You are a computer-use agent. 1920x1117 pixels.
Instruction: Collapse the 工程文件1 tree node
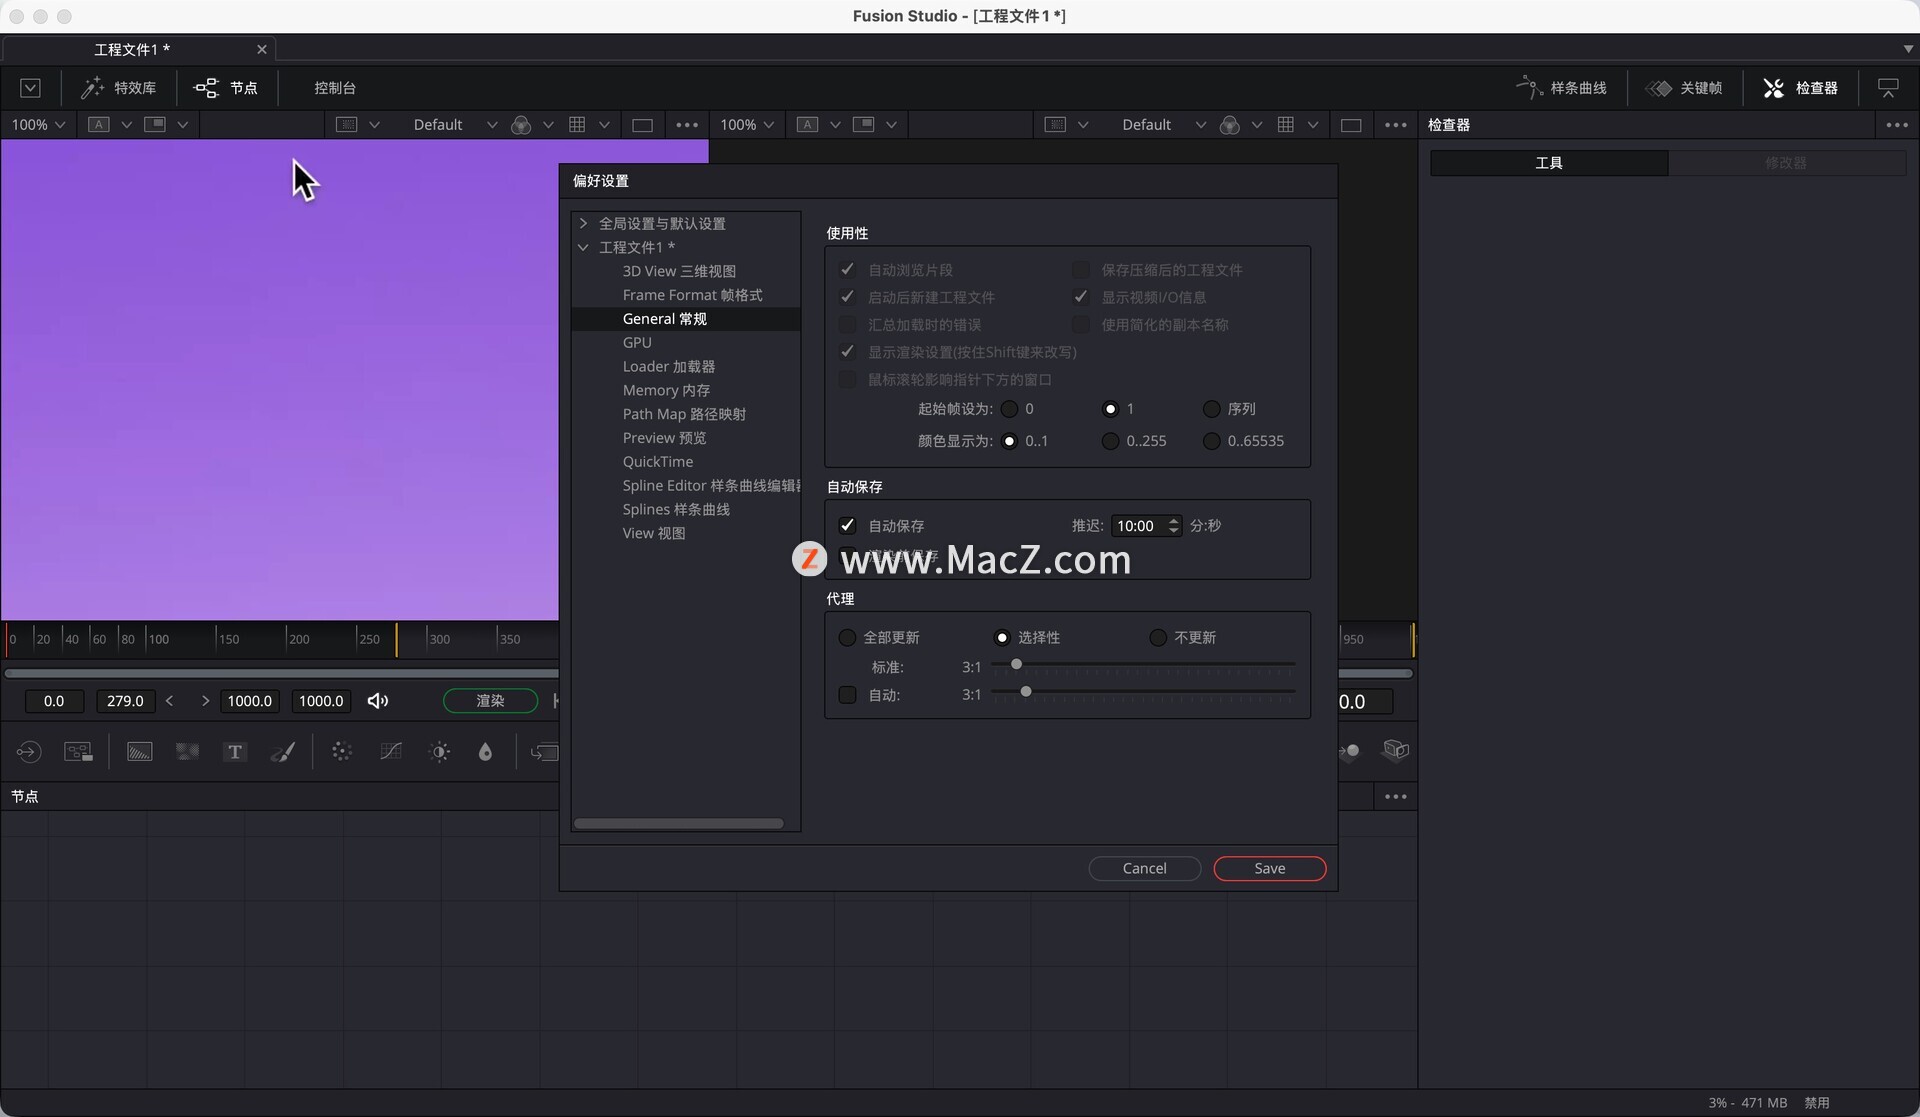583,247
